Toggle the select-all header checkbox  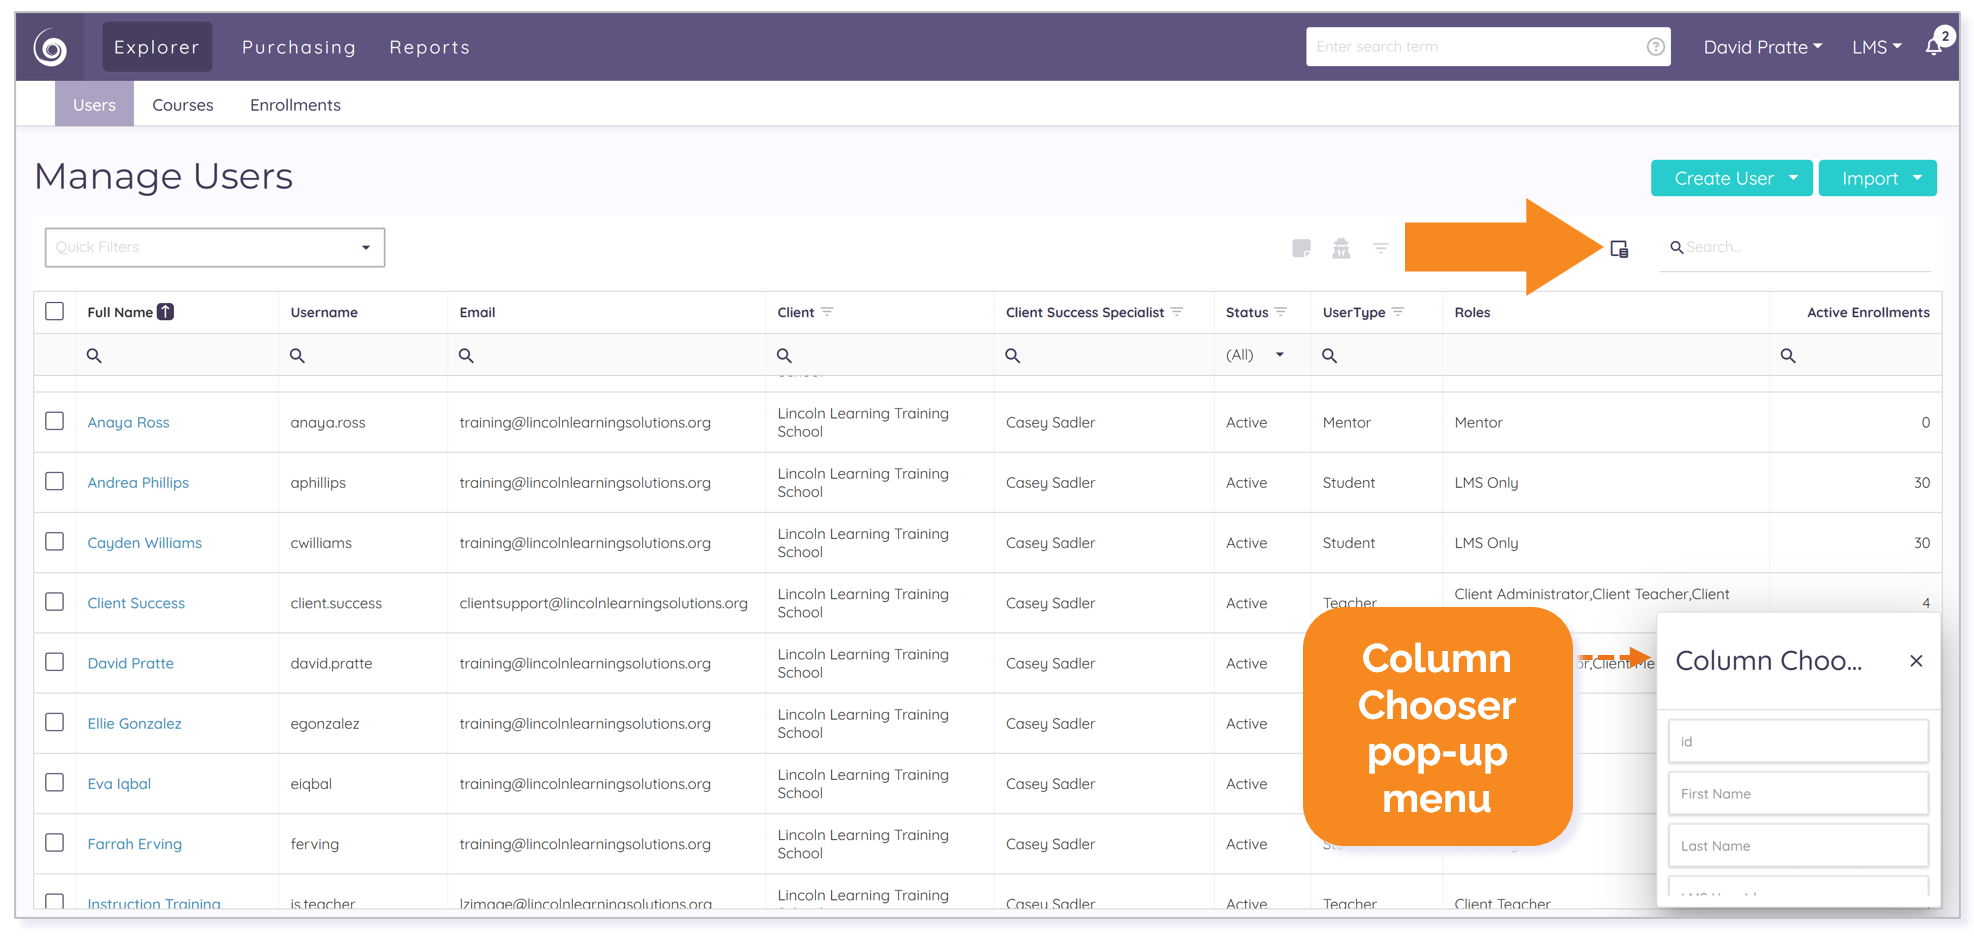pos(55,311)
